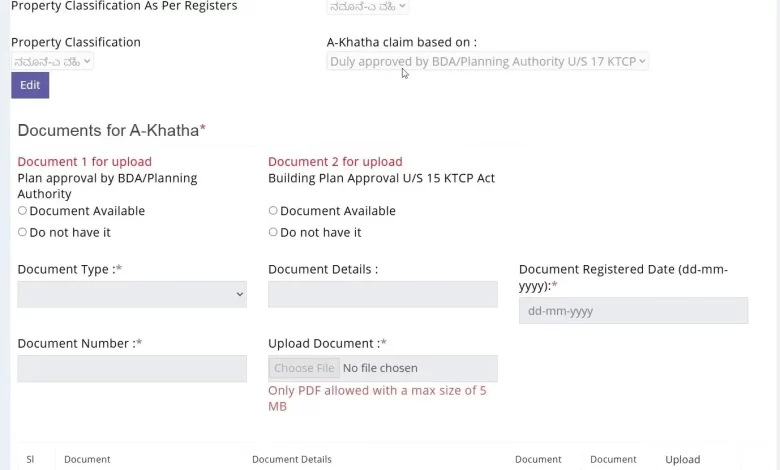Click the Sl column header
Image resolution: width=780 pixels, height=470 pixels.
(30, 460)
